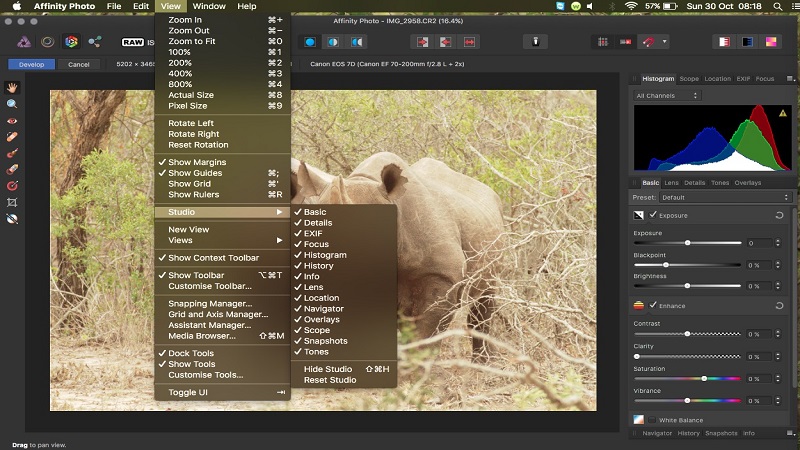Toggle snapping magnet icon
This screenshot has height=450, width=800.
[648, 42]
